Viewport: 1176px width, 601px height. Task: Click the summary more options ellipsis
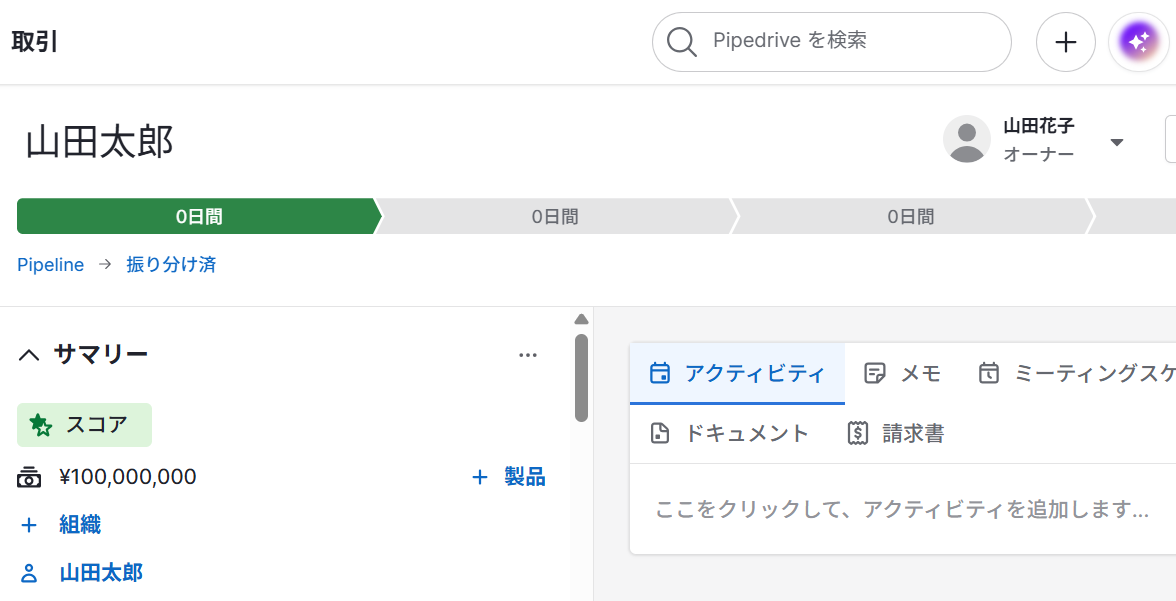point(528,354)
